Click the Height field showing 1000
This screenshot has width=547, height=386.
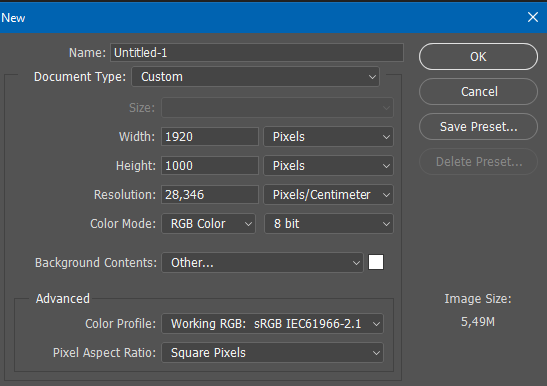(210, 165)
